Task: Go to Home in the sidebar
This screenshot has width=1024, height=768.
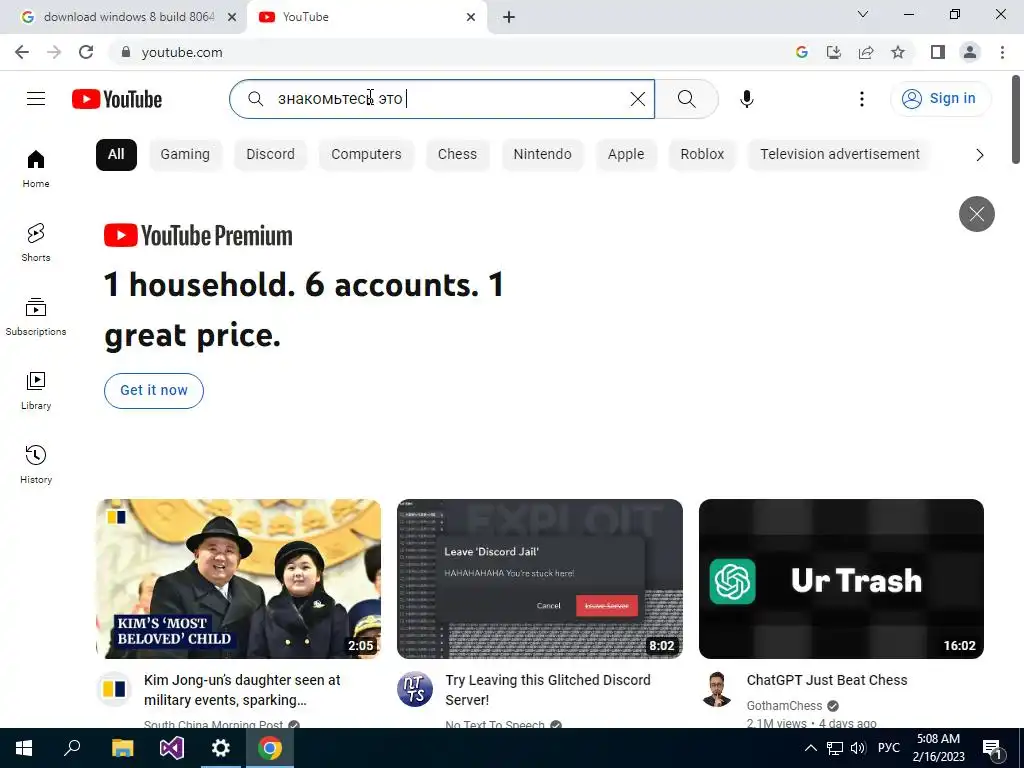Action: 36,168
